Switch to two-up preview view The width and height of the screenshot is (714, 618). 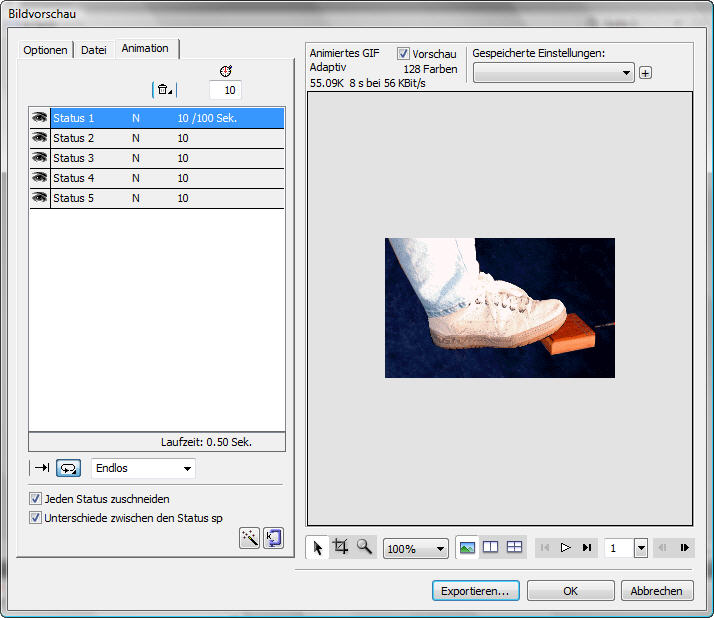coord(490,546)
